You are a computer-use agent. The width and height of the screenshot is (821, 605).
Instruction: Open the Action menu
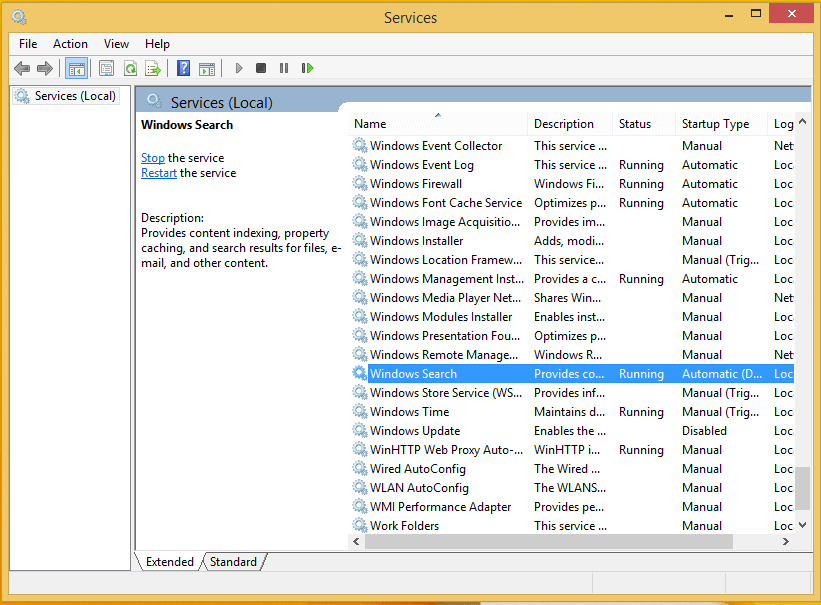point(70,44)
